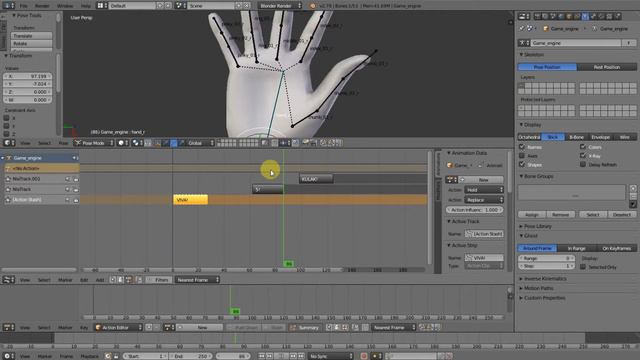
Task: Click Deselect button in Bone Groups
Action: pyautogui.click(x=622, y=215)
